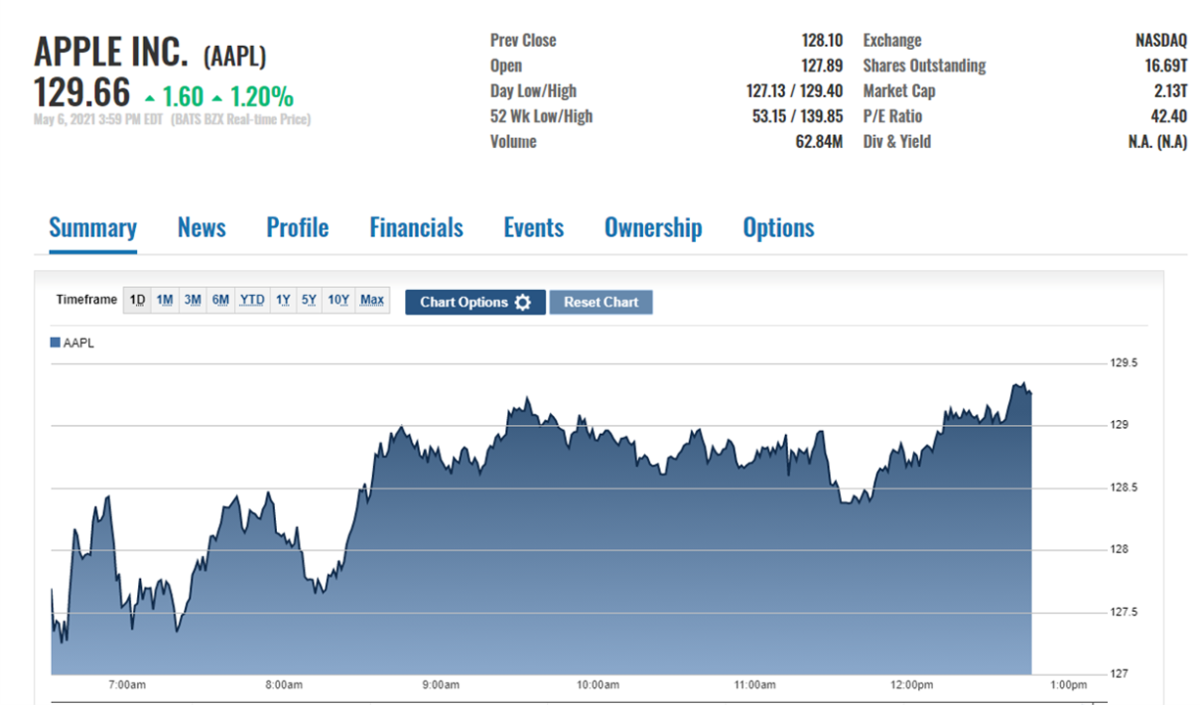Click the 2.13T market cap value

pos(1169,91)
